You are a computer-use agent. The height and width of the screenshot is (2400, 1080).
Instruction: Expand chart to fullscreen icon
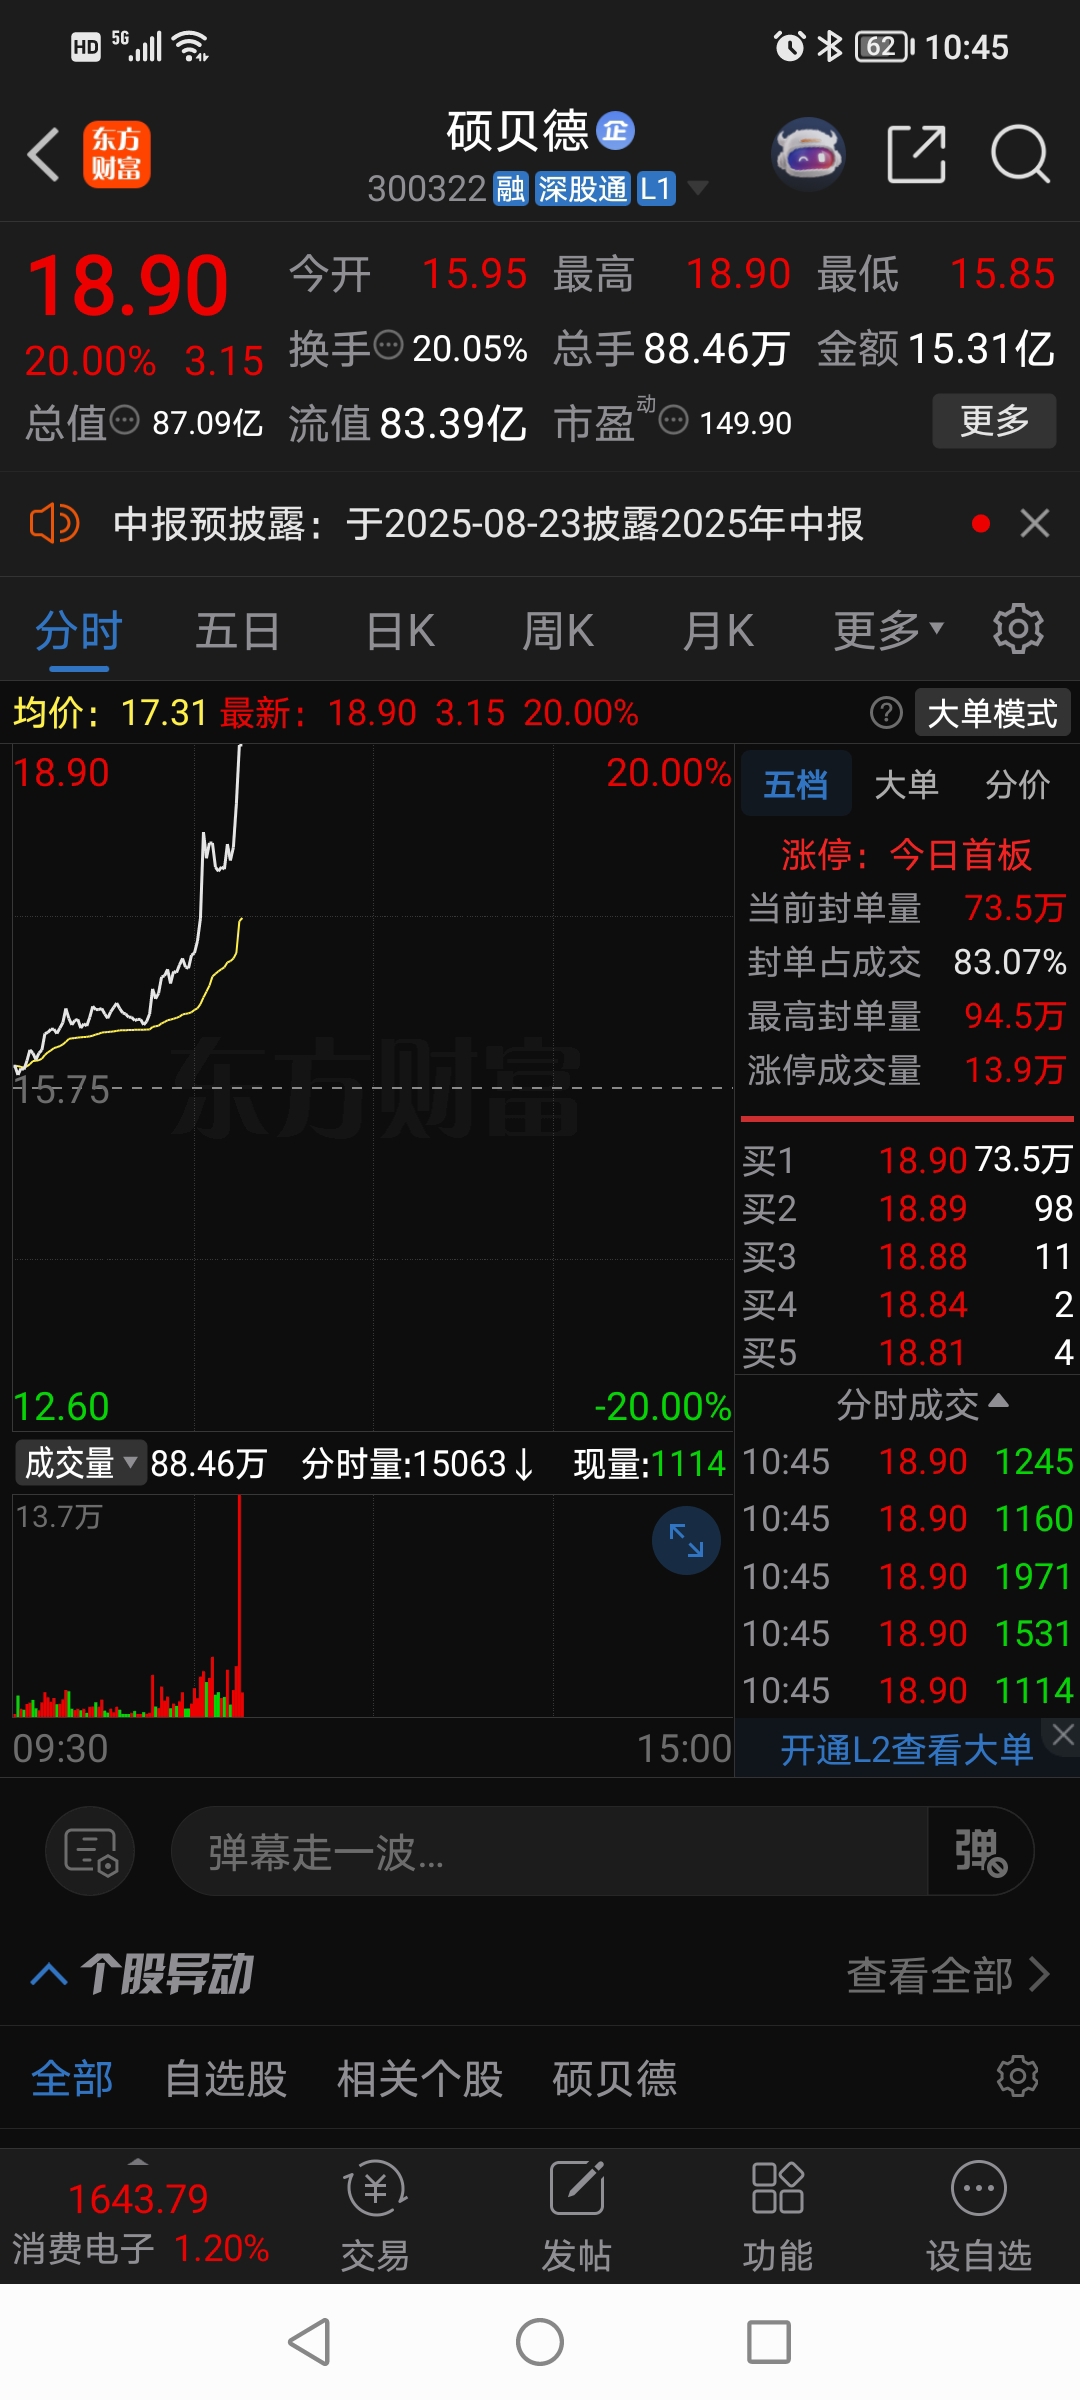(686, 1540)
